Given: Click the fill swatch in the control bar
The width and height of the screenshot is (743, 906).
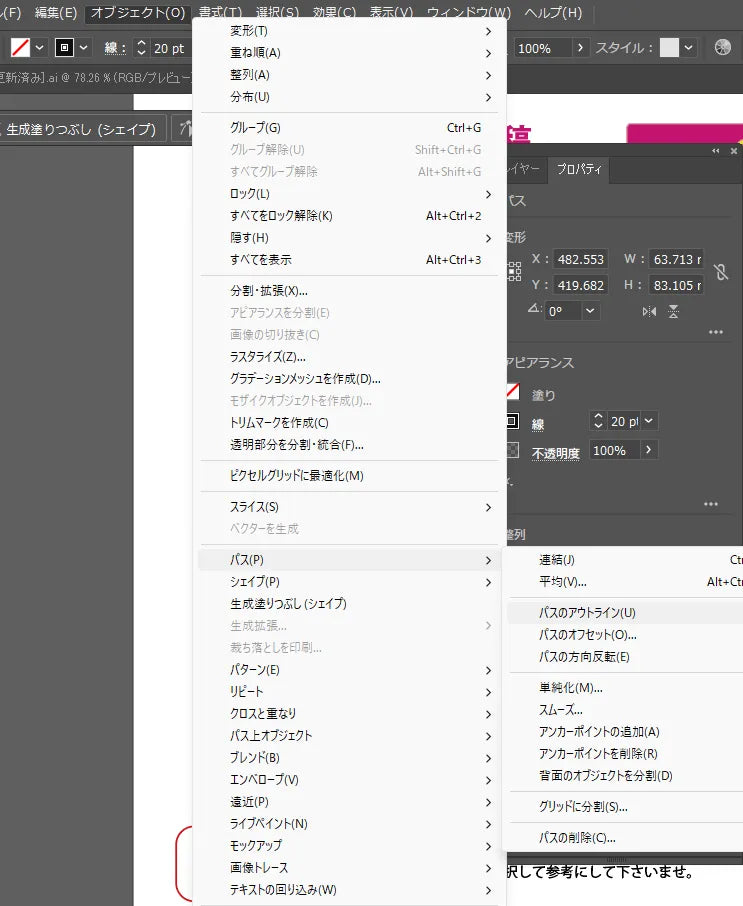Looking at the screenshot, I should [20, 48].
